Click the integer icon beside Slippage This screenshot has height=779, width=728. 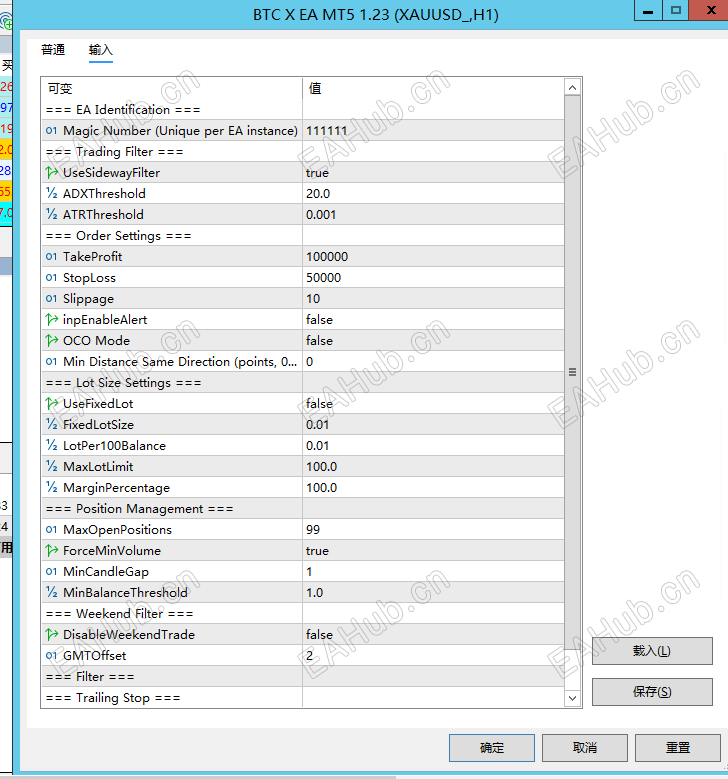coord(51,299)
